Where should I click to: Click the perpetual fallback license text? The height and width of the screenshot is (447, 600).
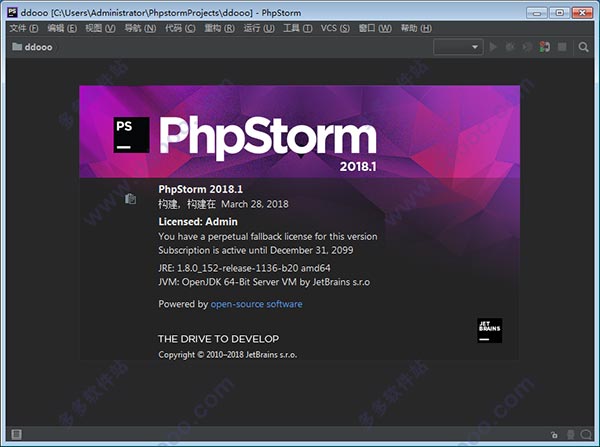pyautogui.click(x=268, y=237)
